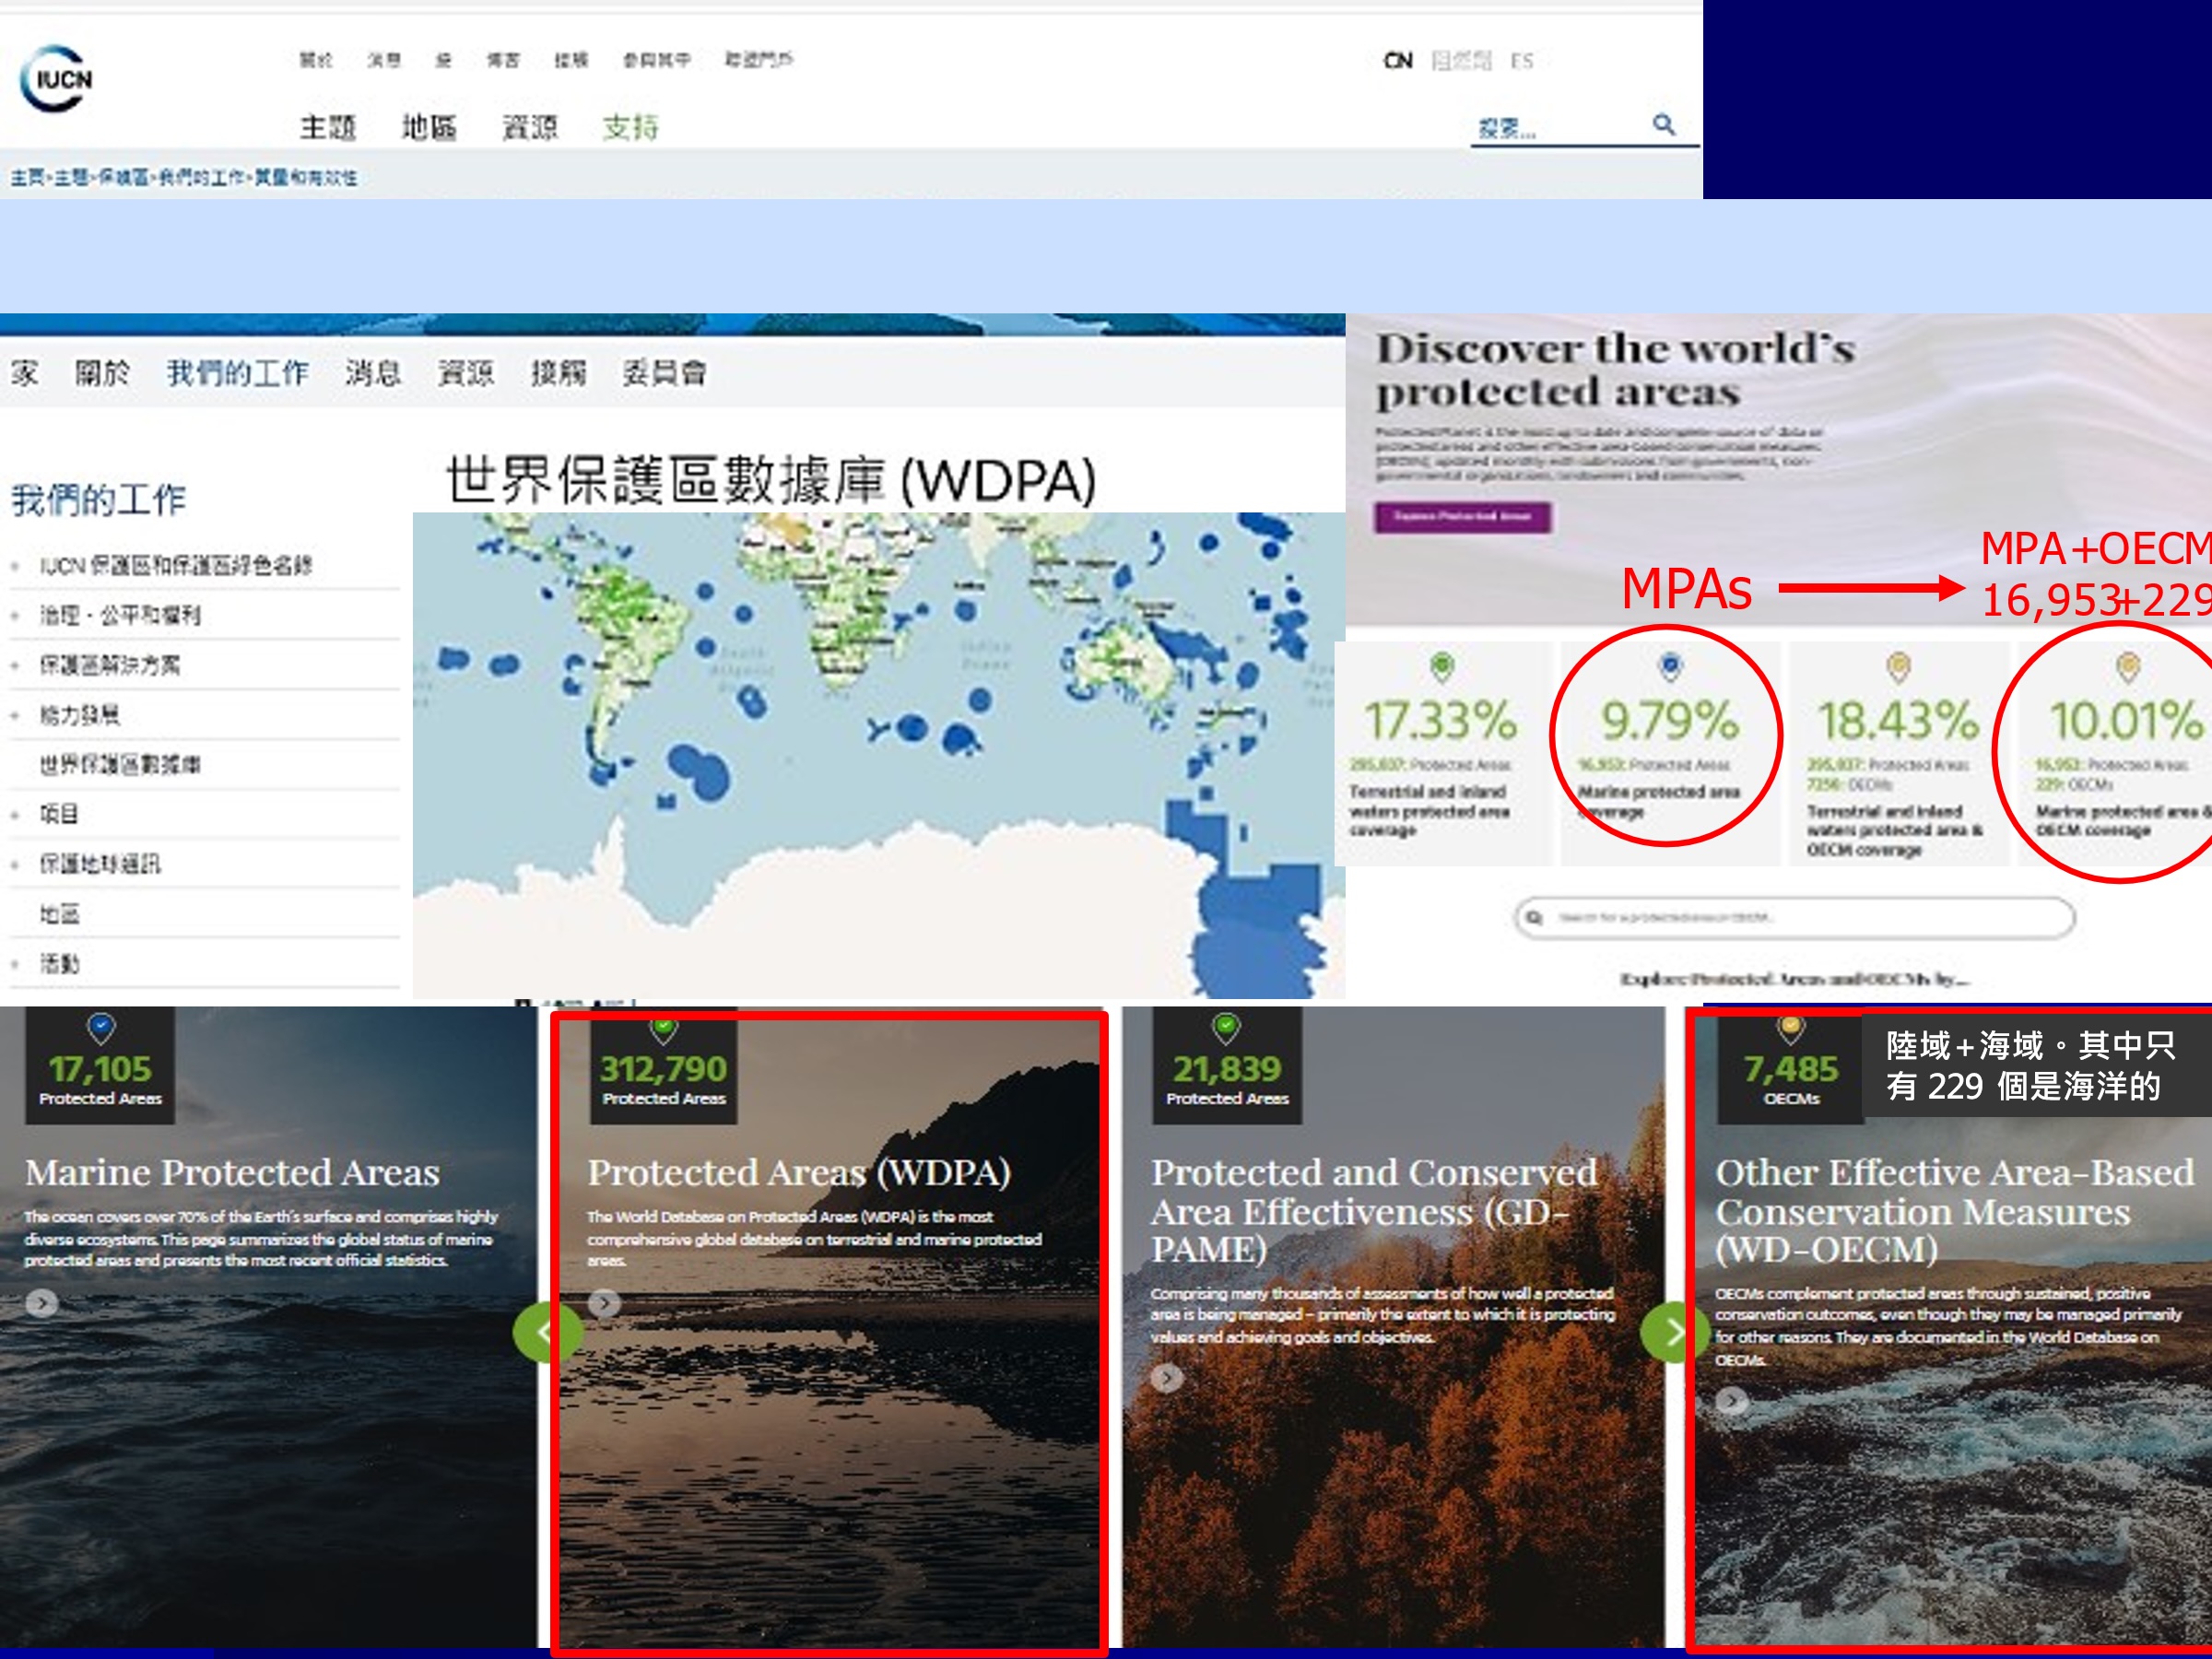Click the shield icon above 7,485 OECMs
The height and width of the screenshot is (1659, 2212).
[1790, 1029]
